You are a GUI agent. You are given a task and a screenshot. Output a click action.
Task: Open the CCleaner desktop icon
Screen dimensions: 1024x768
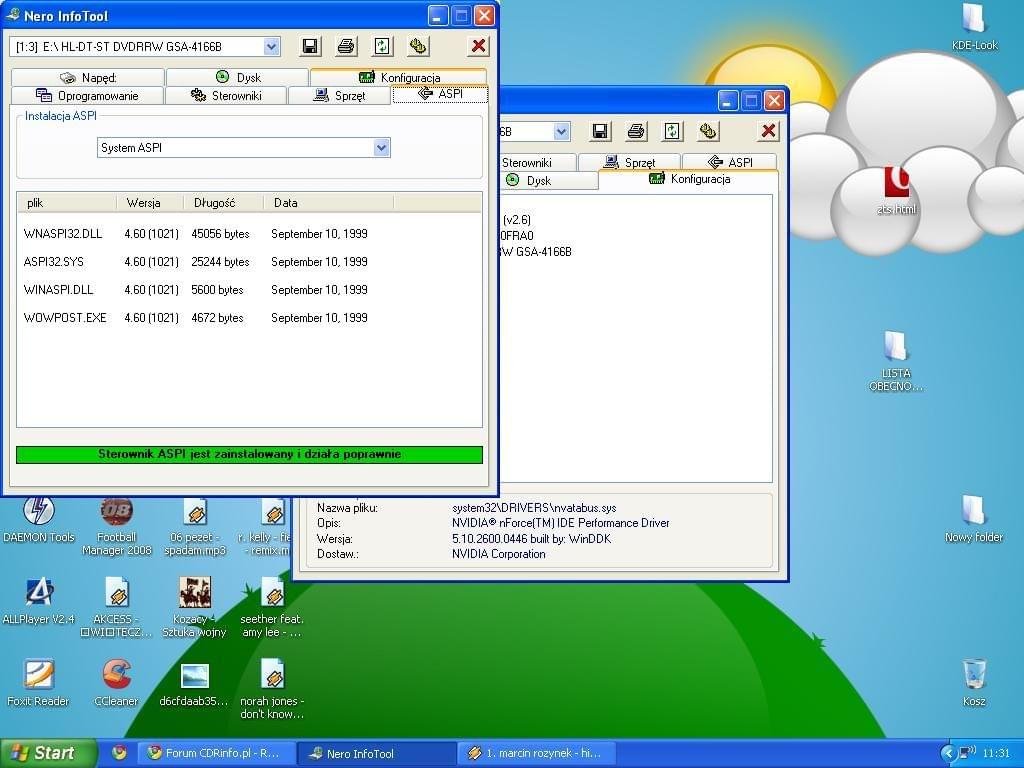(x=116, y=684)
